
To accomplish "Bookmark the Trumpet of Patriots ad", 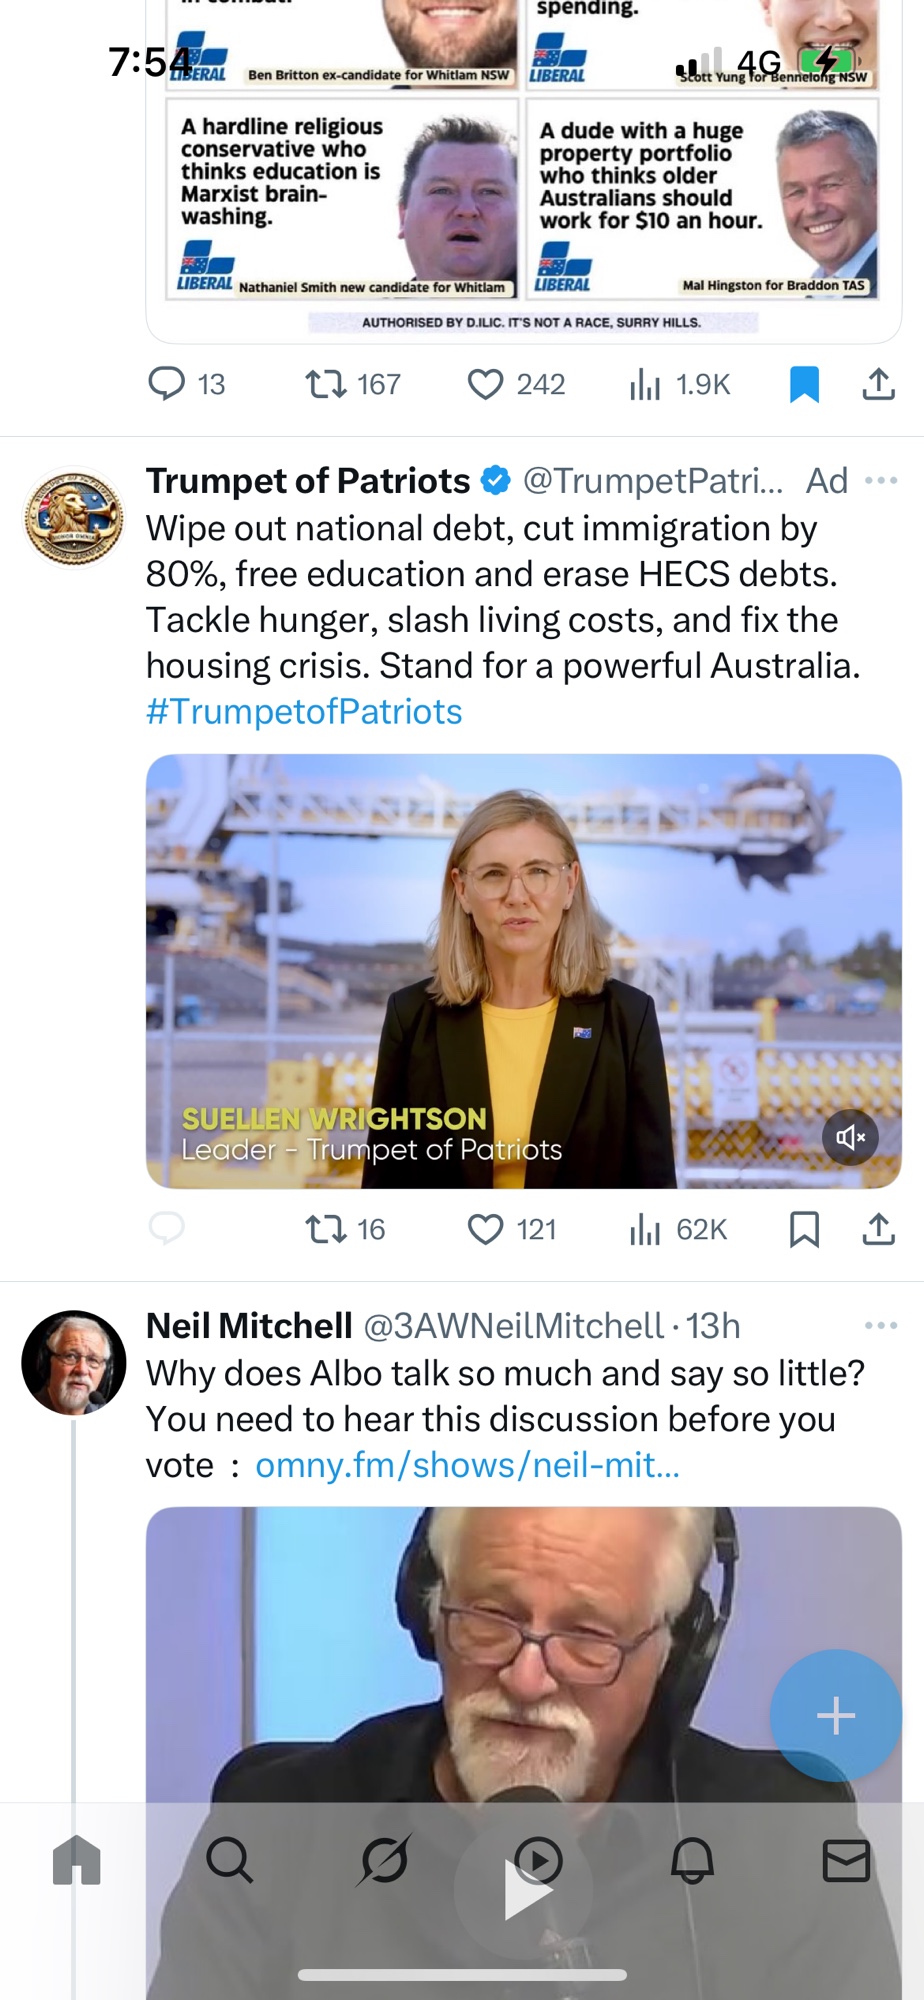I will [804, 1229].
